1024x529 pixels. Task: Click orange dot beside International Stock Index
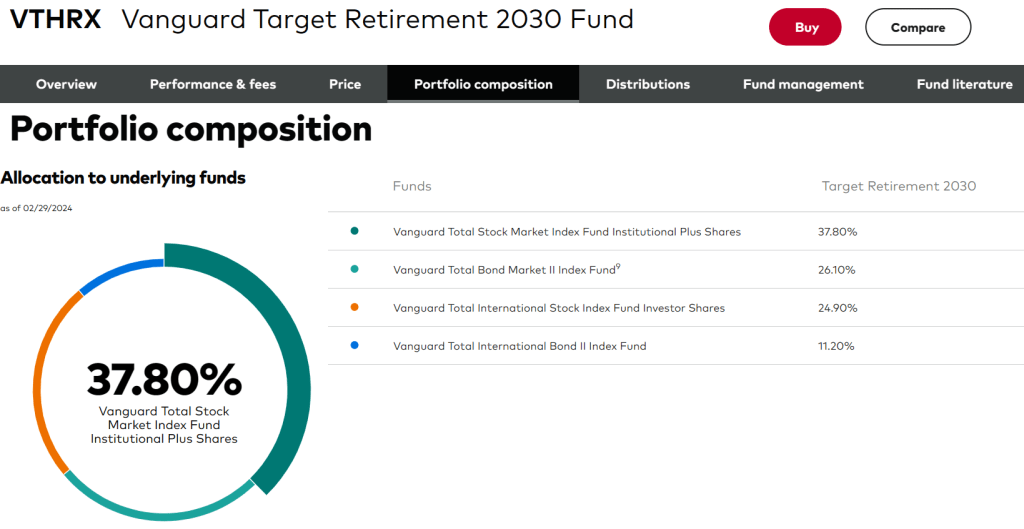[355, 308]
